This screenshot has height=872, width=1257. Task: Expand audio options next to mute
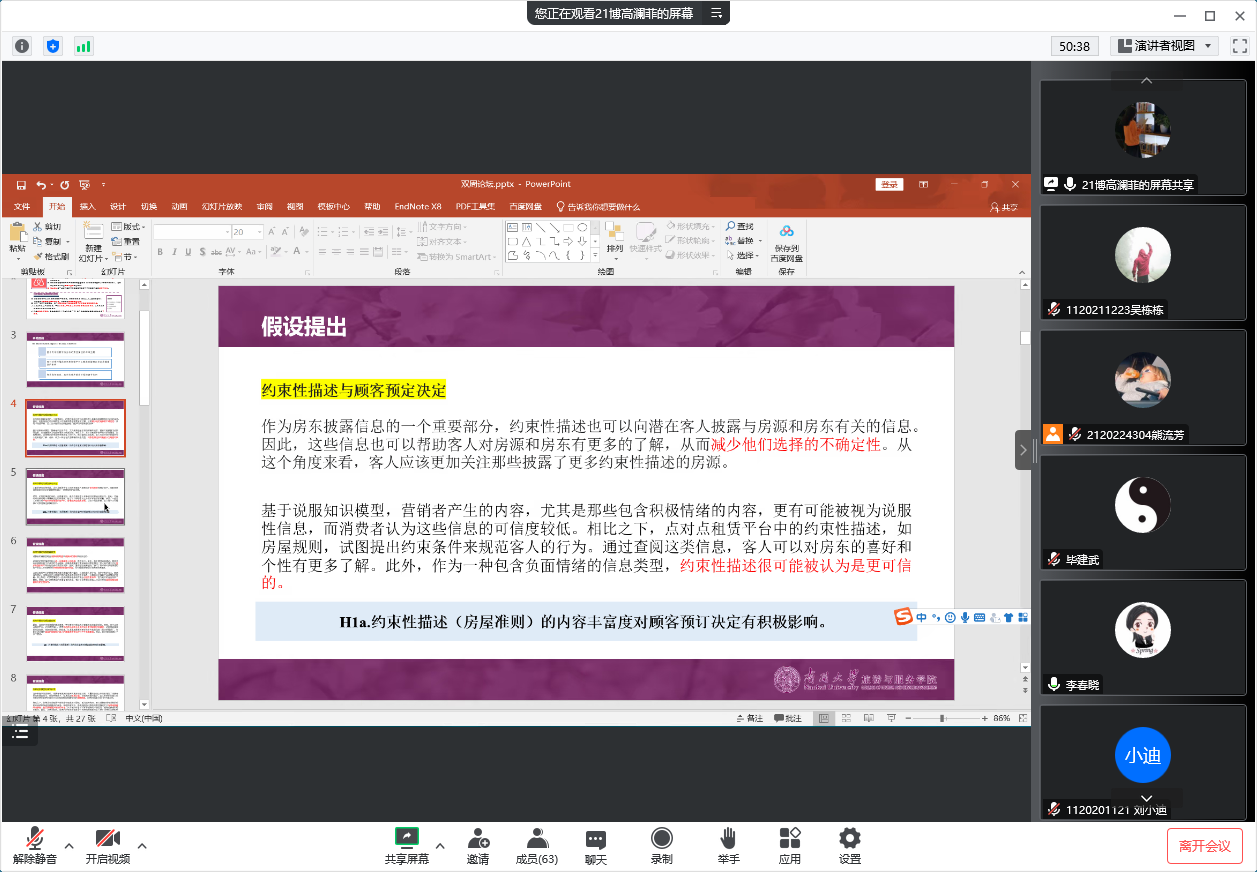point(69,845)
